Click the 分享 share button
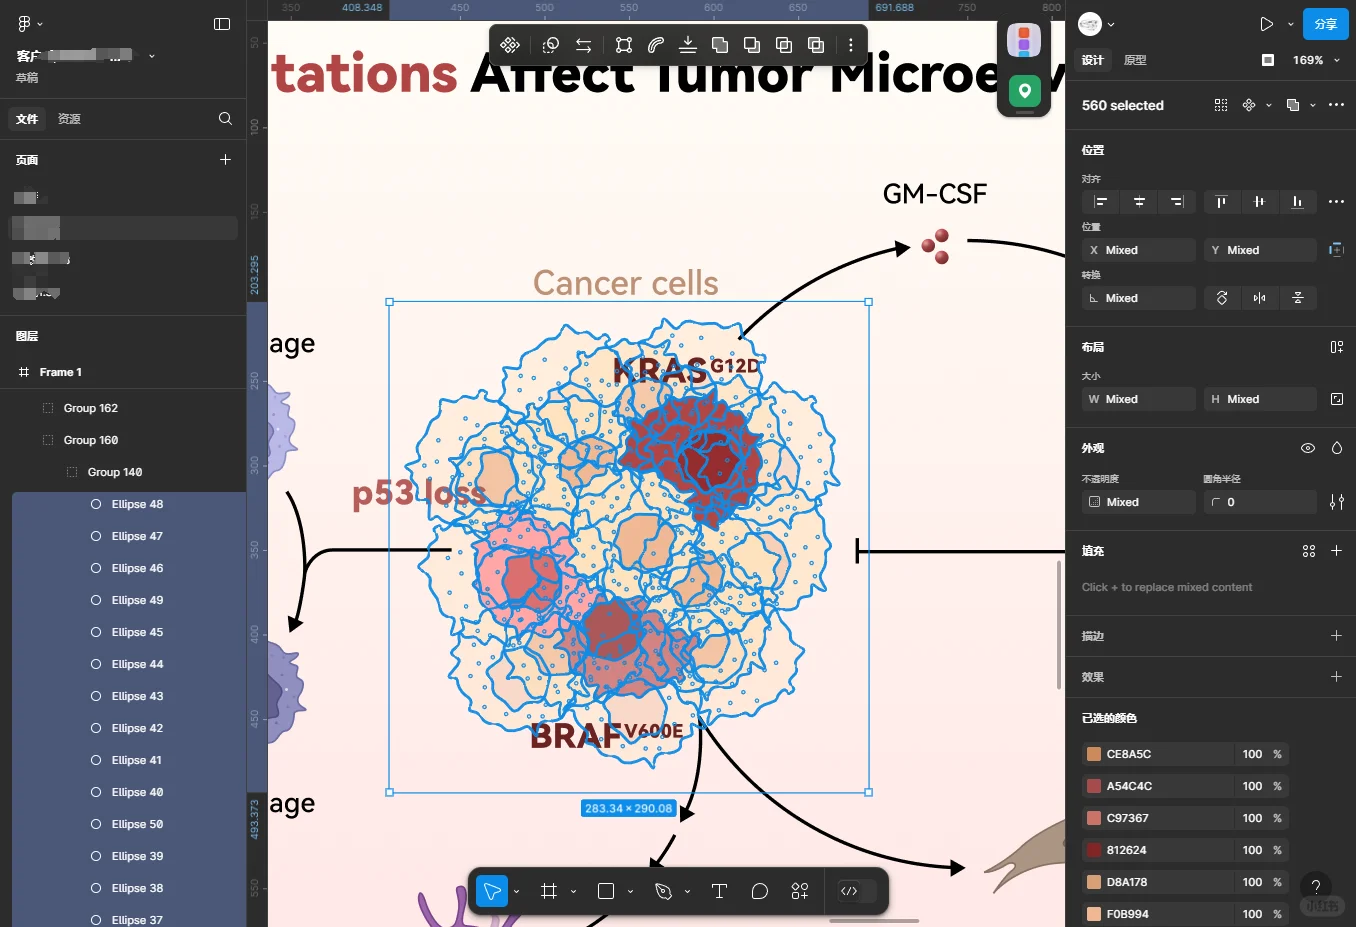 1326,24
